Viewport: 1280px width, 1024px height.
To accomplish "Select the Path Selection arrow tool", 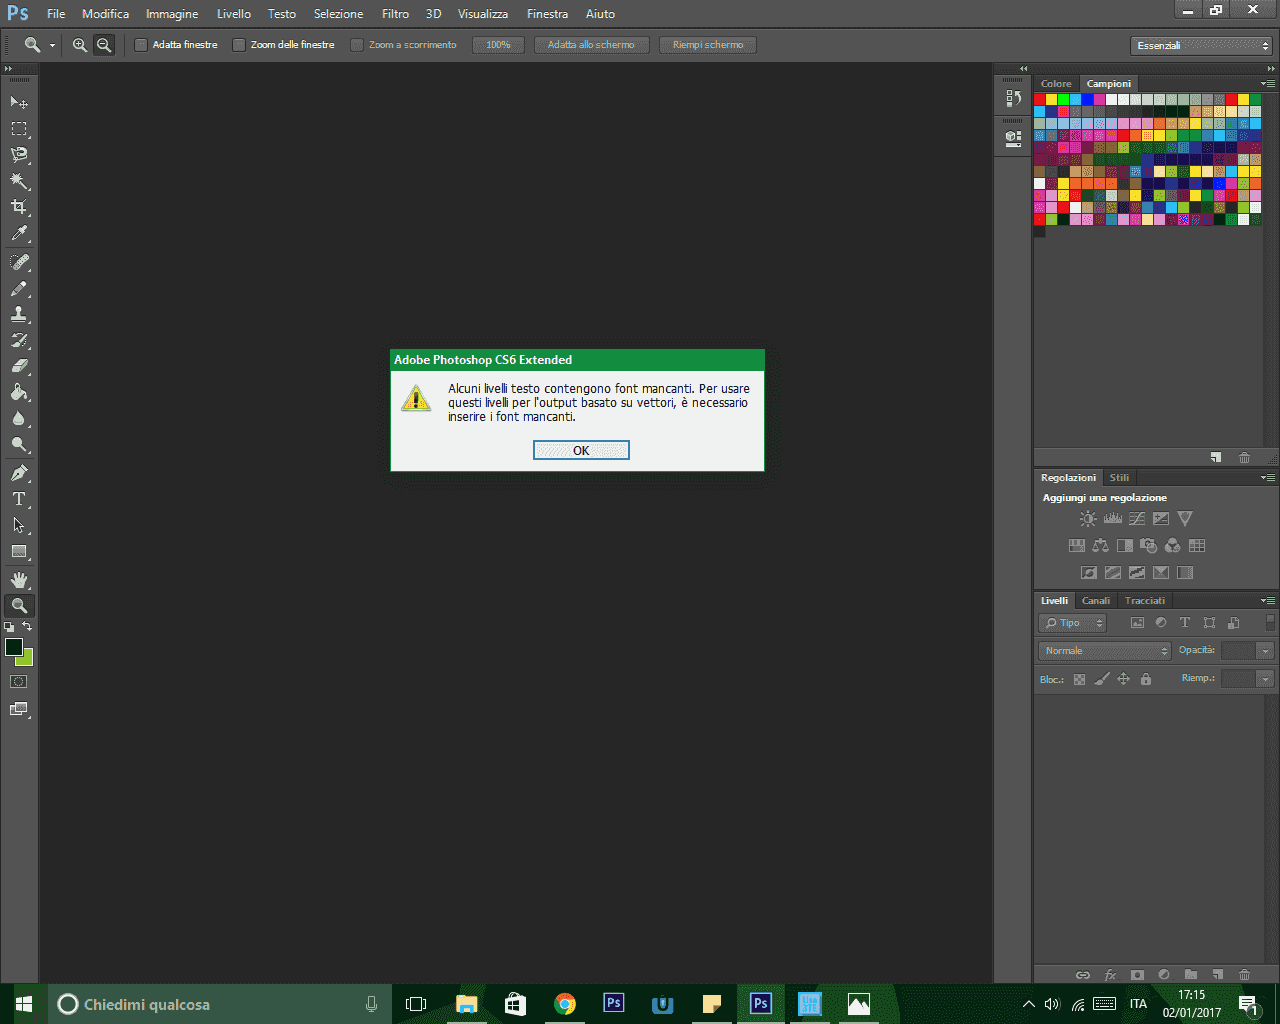I will coord(19,525).
